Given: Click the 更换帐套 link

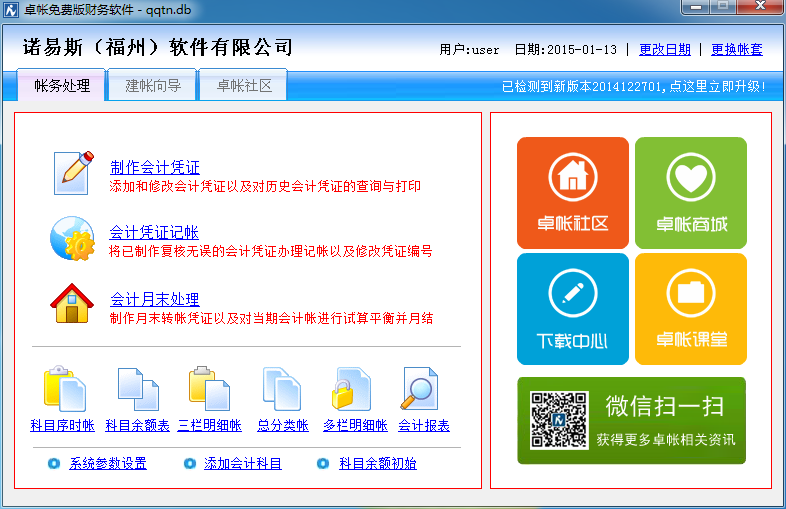Looking at the screenshot, I should [x=736, y=49].
